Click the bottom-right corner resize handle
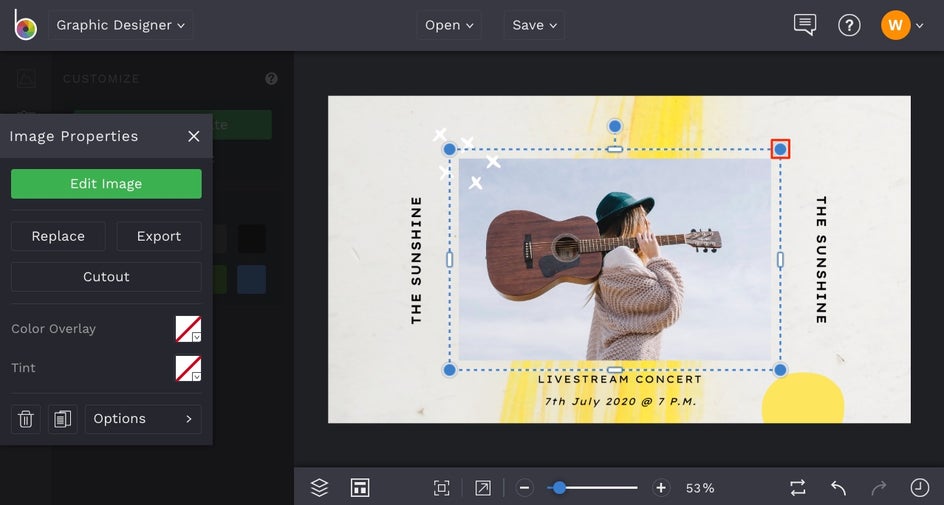The height and width of the screenshot is (505, 944). coord(780,370)
